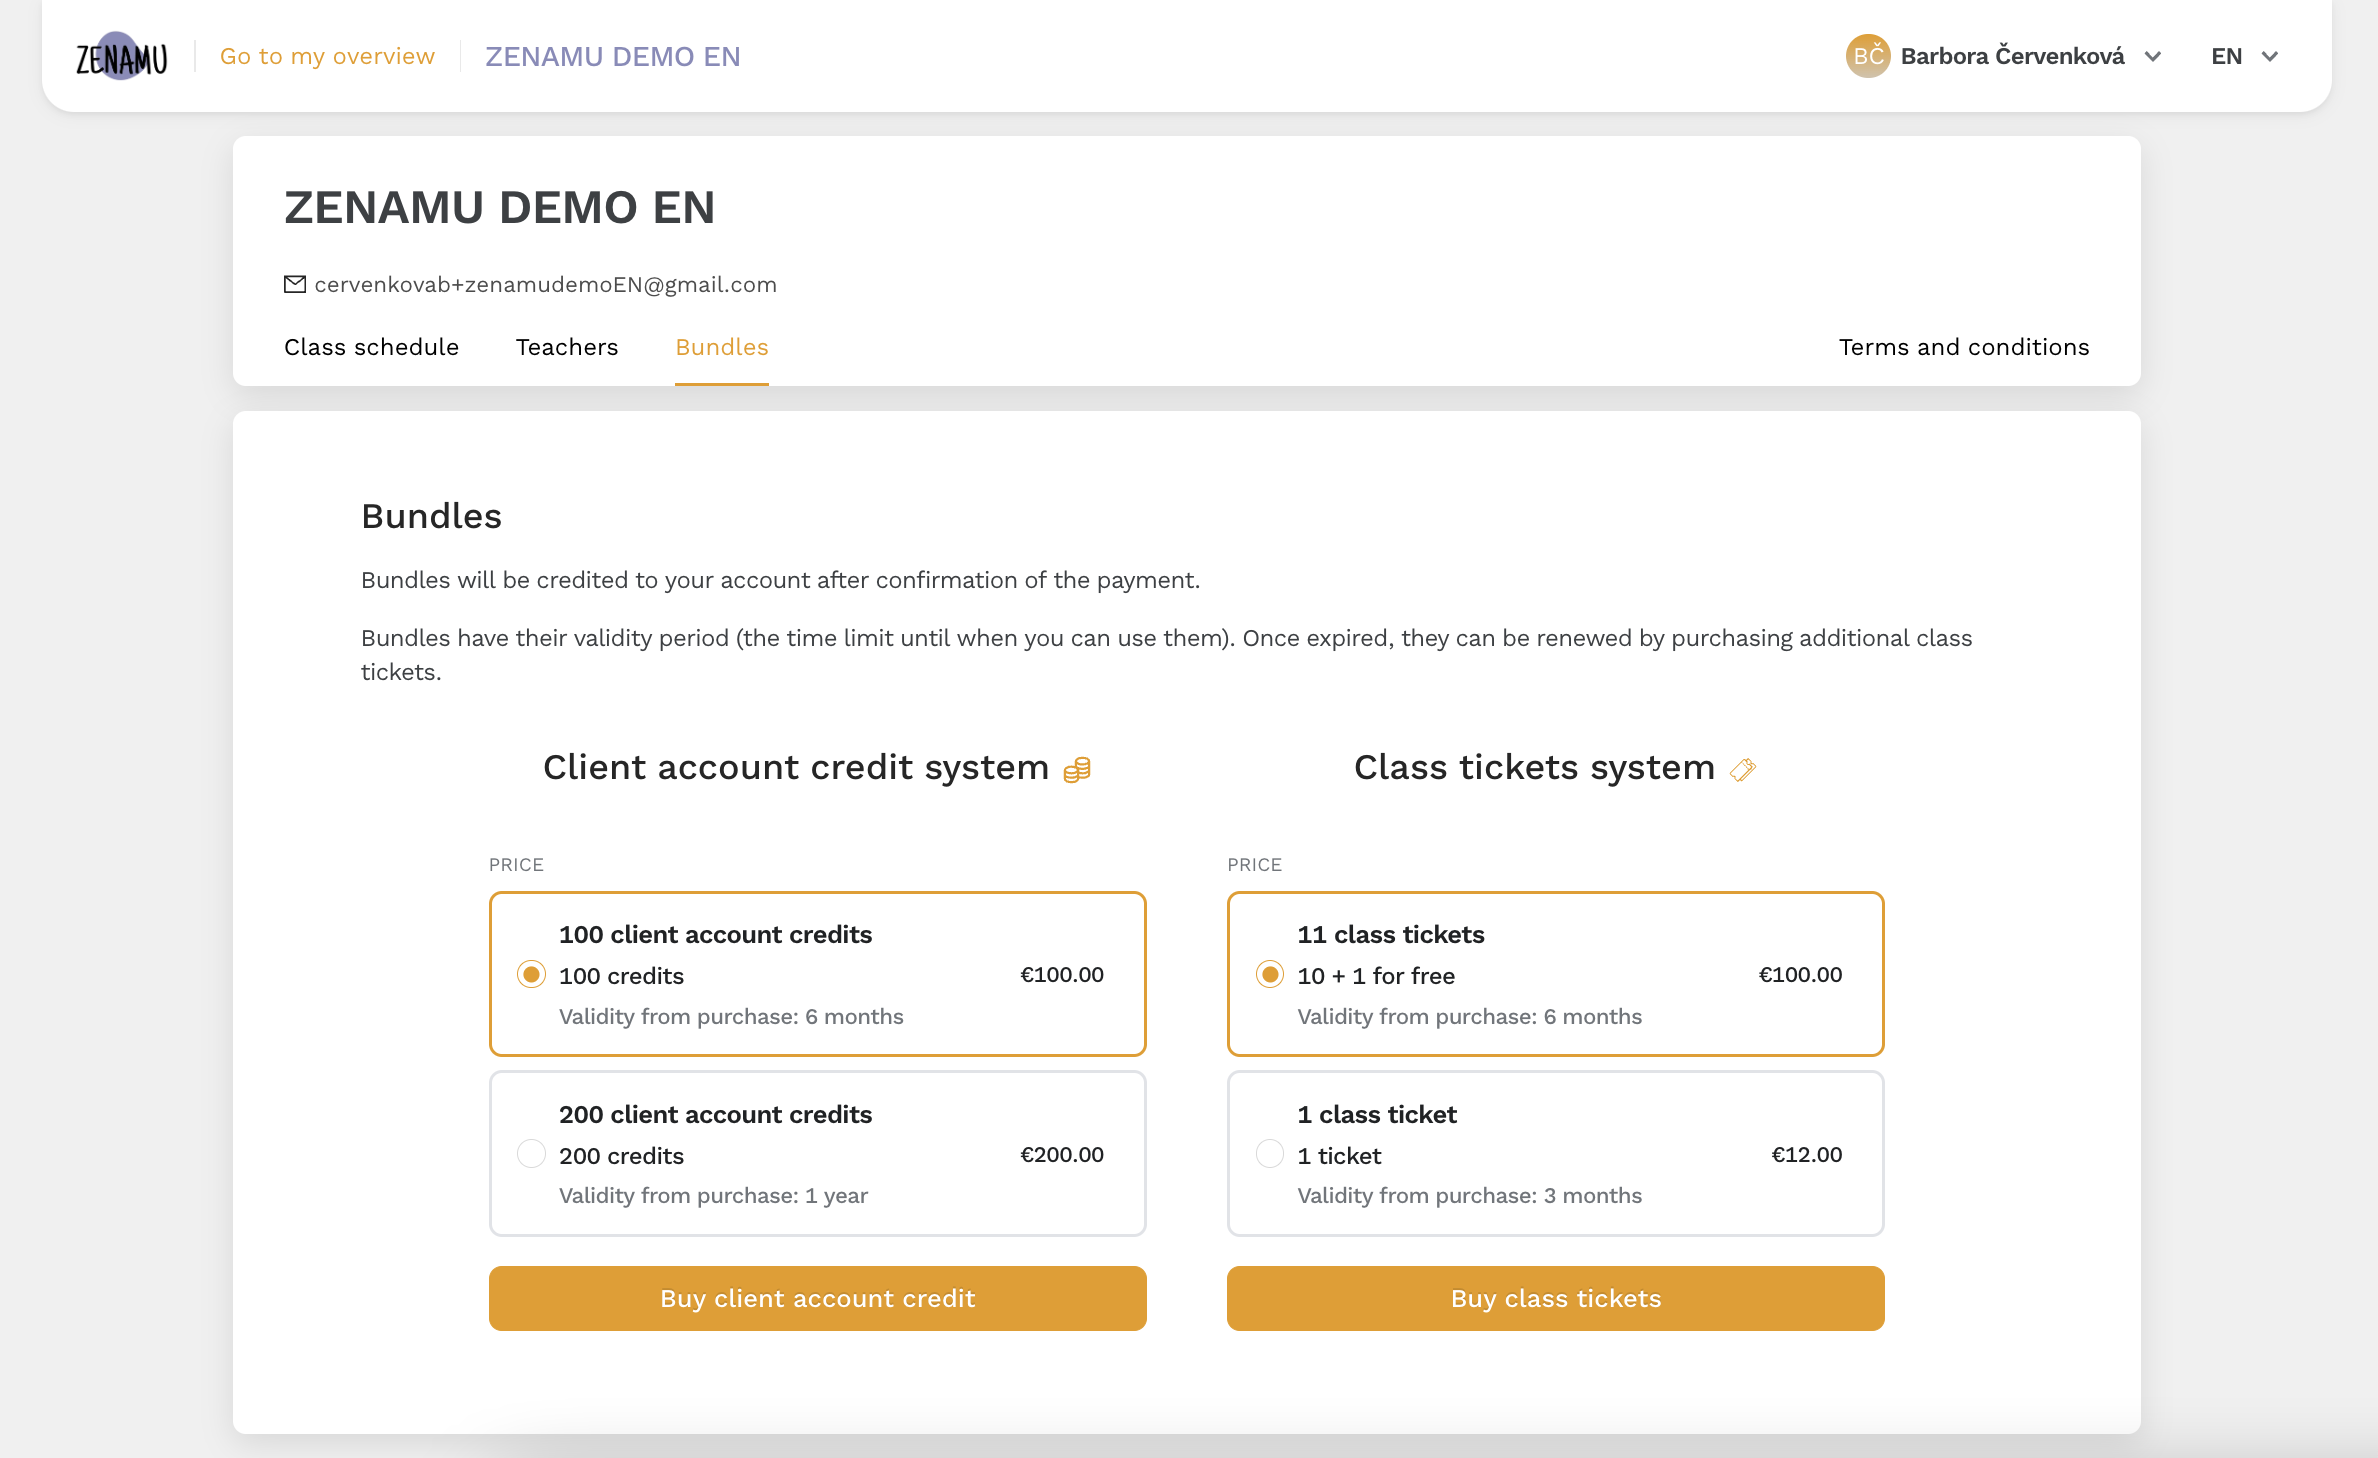Open Terms and conditions link

(x=1964, y=347)
